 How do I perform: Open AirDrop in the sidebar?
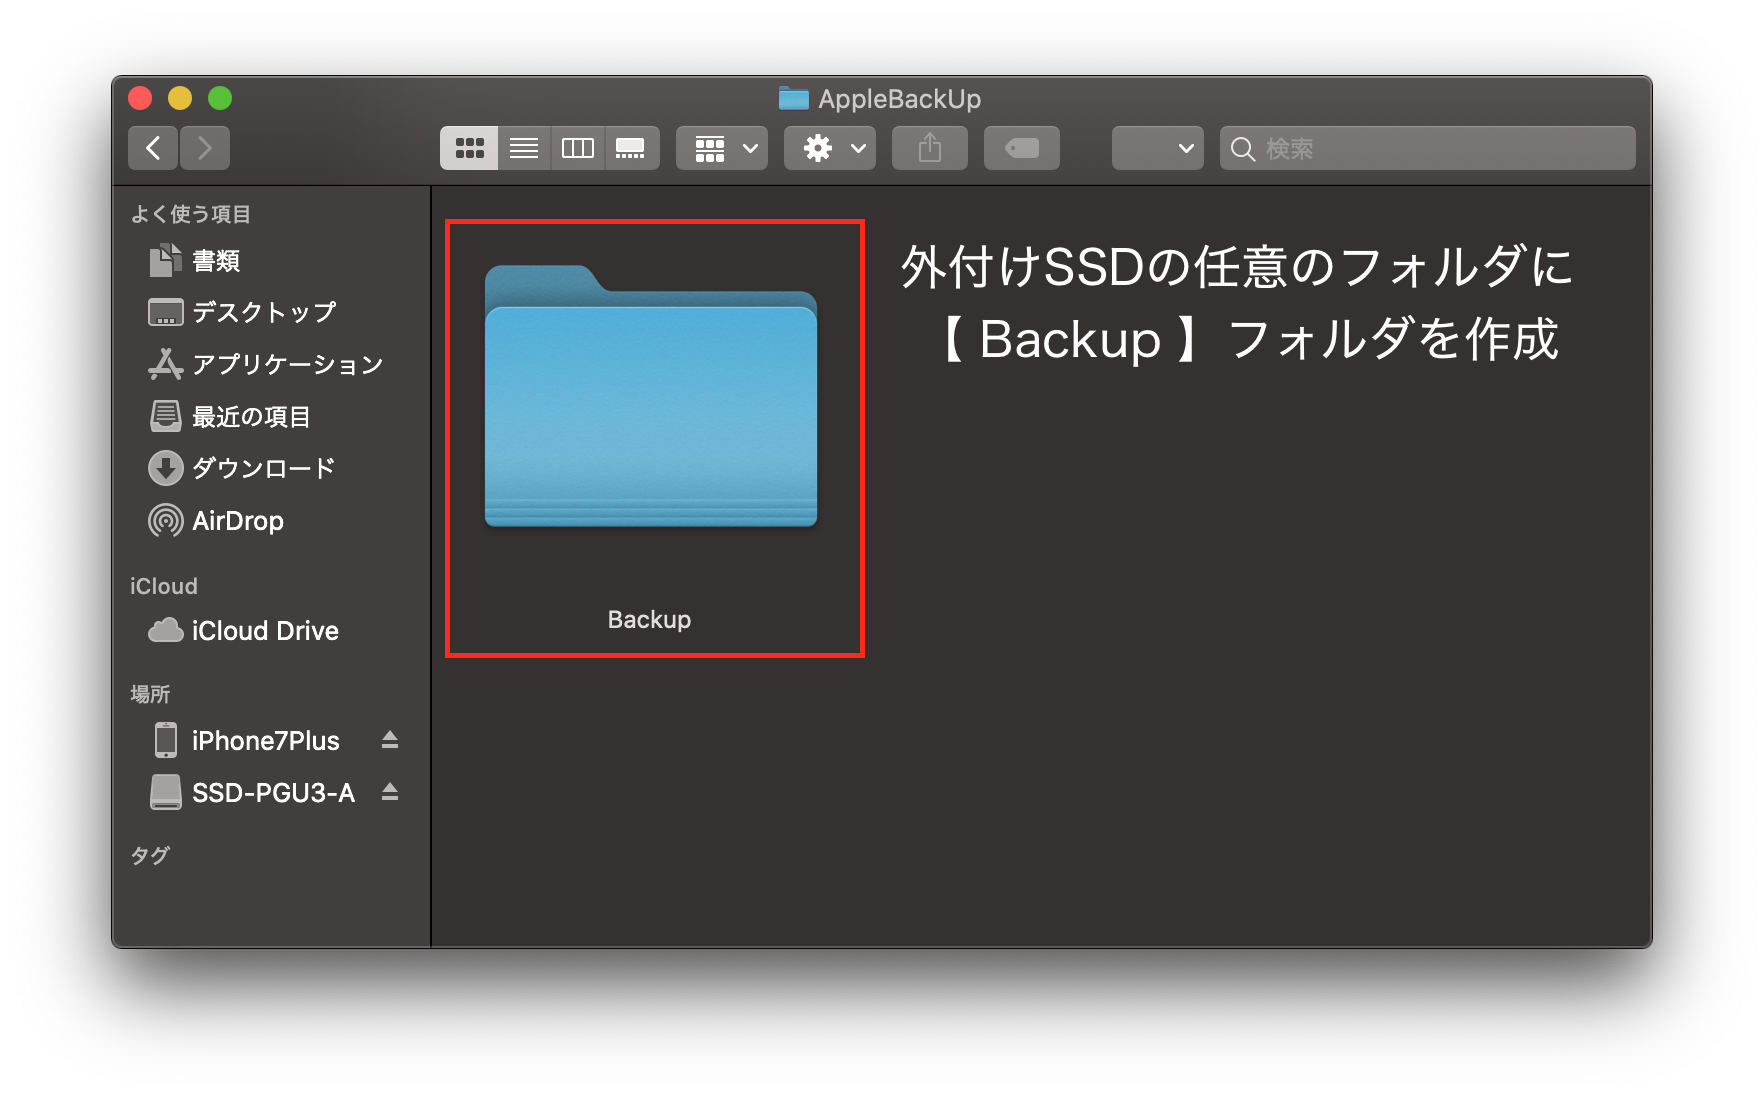click(x=237, y=521)
